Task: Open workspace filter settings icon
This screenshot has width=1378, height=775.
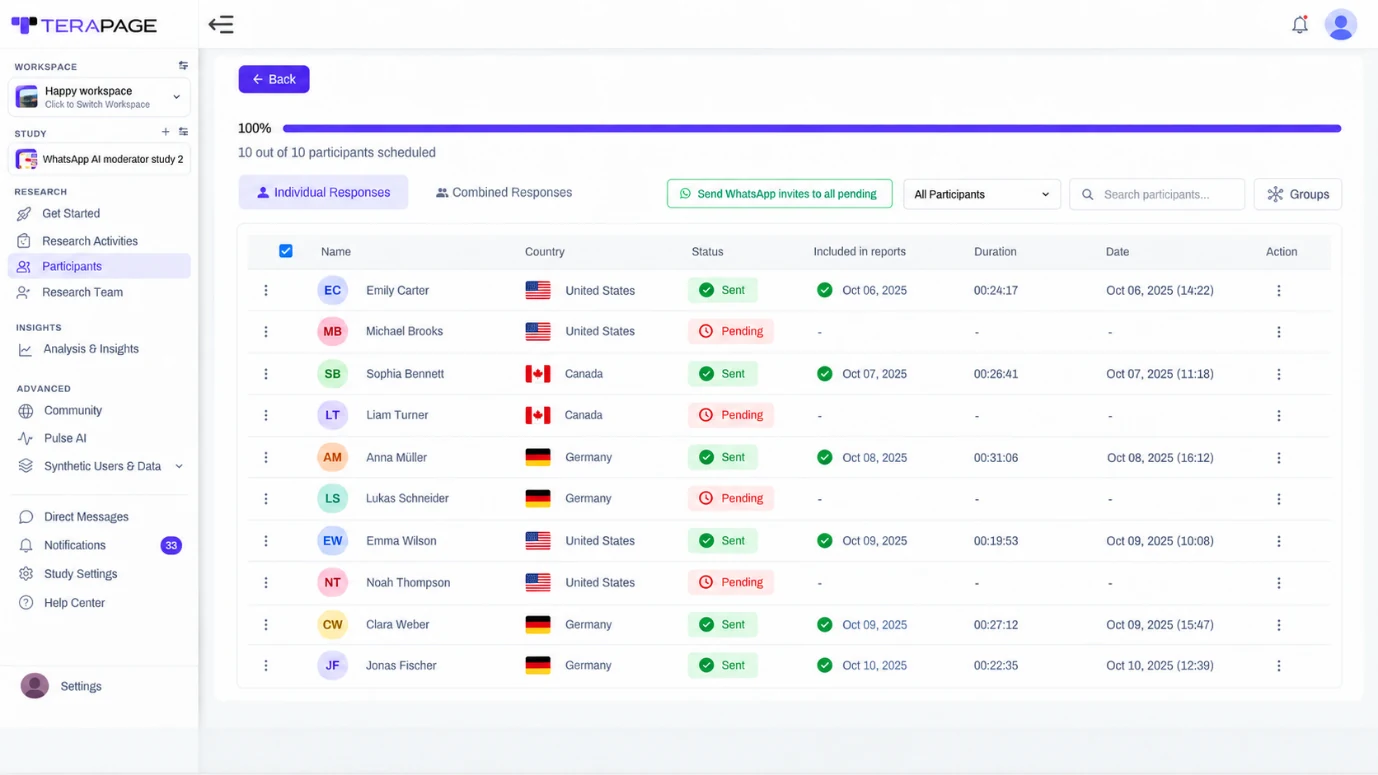Action: (183, 66)
